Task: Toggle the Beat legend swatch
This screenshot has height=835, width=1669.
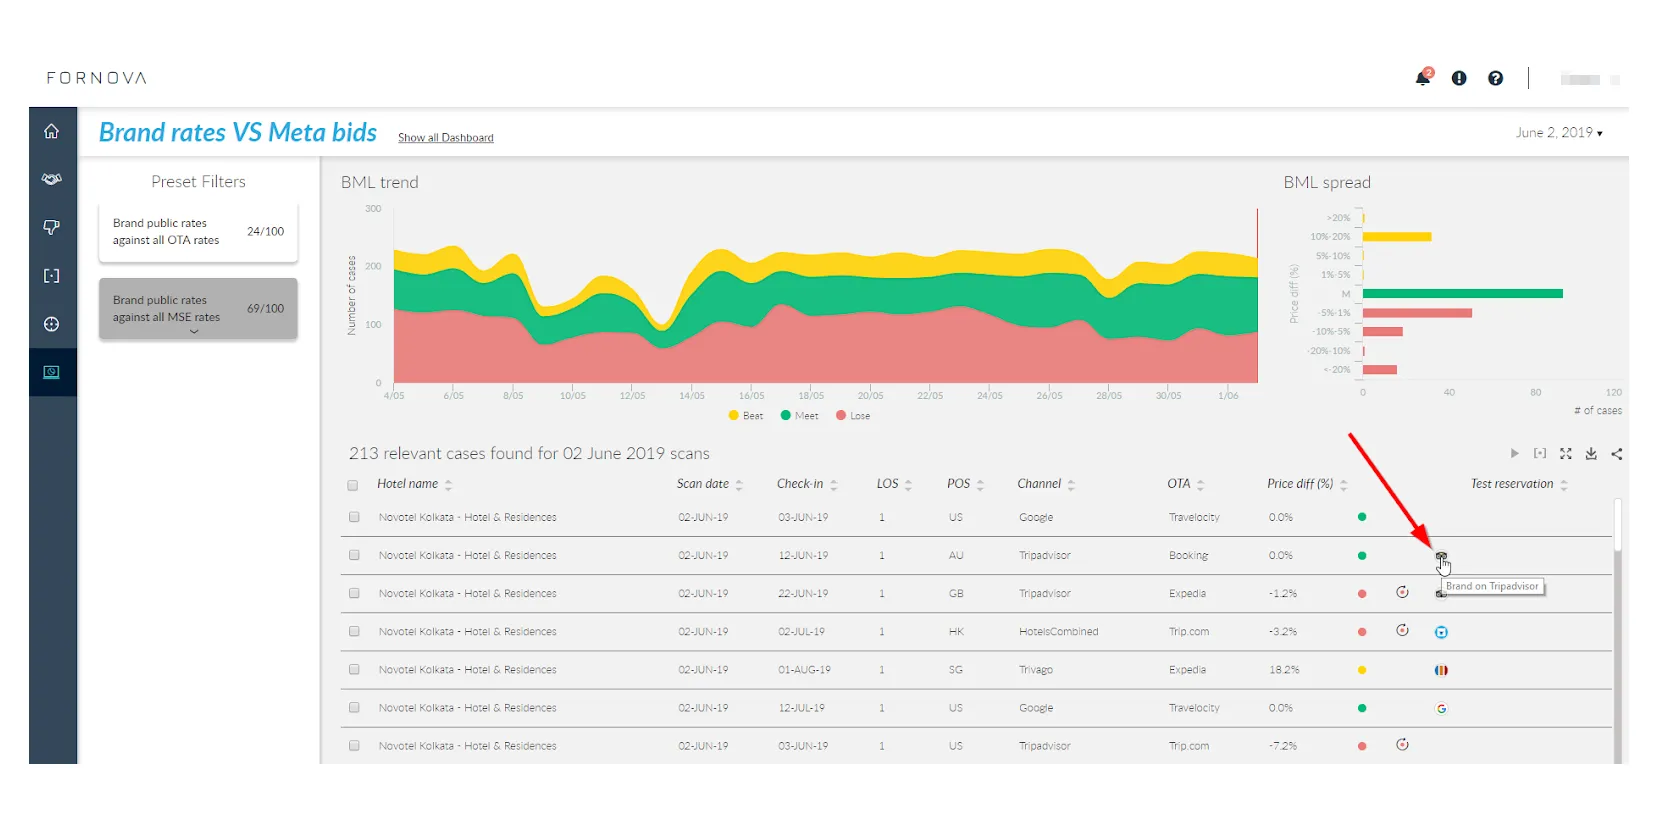Action: click(734, 416)
